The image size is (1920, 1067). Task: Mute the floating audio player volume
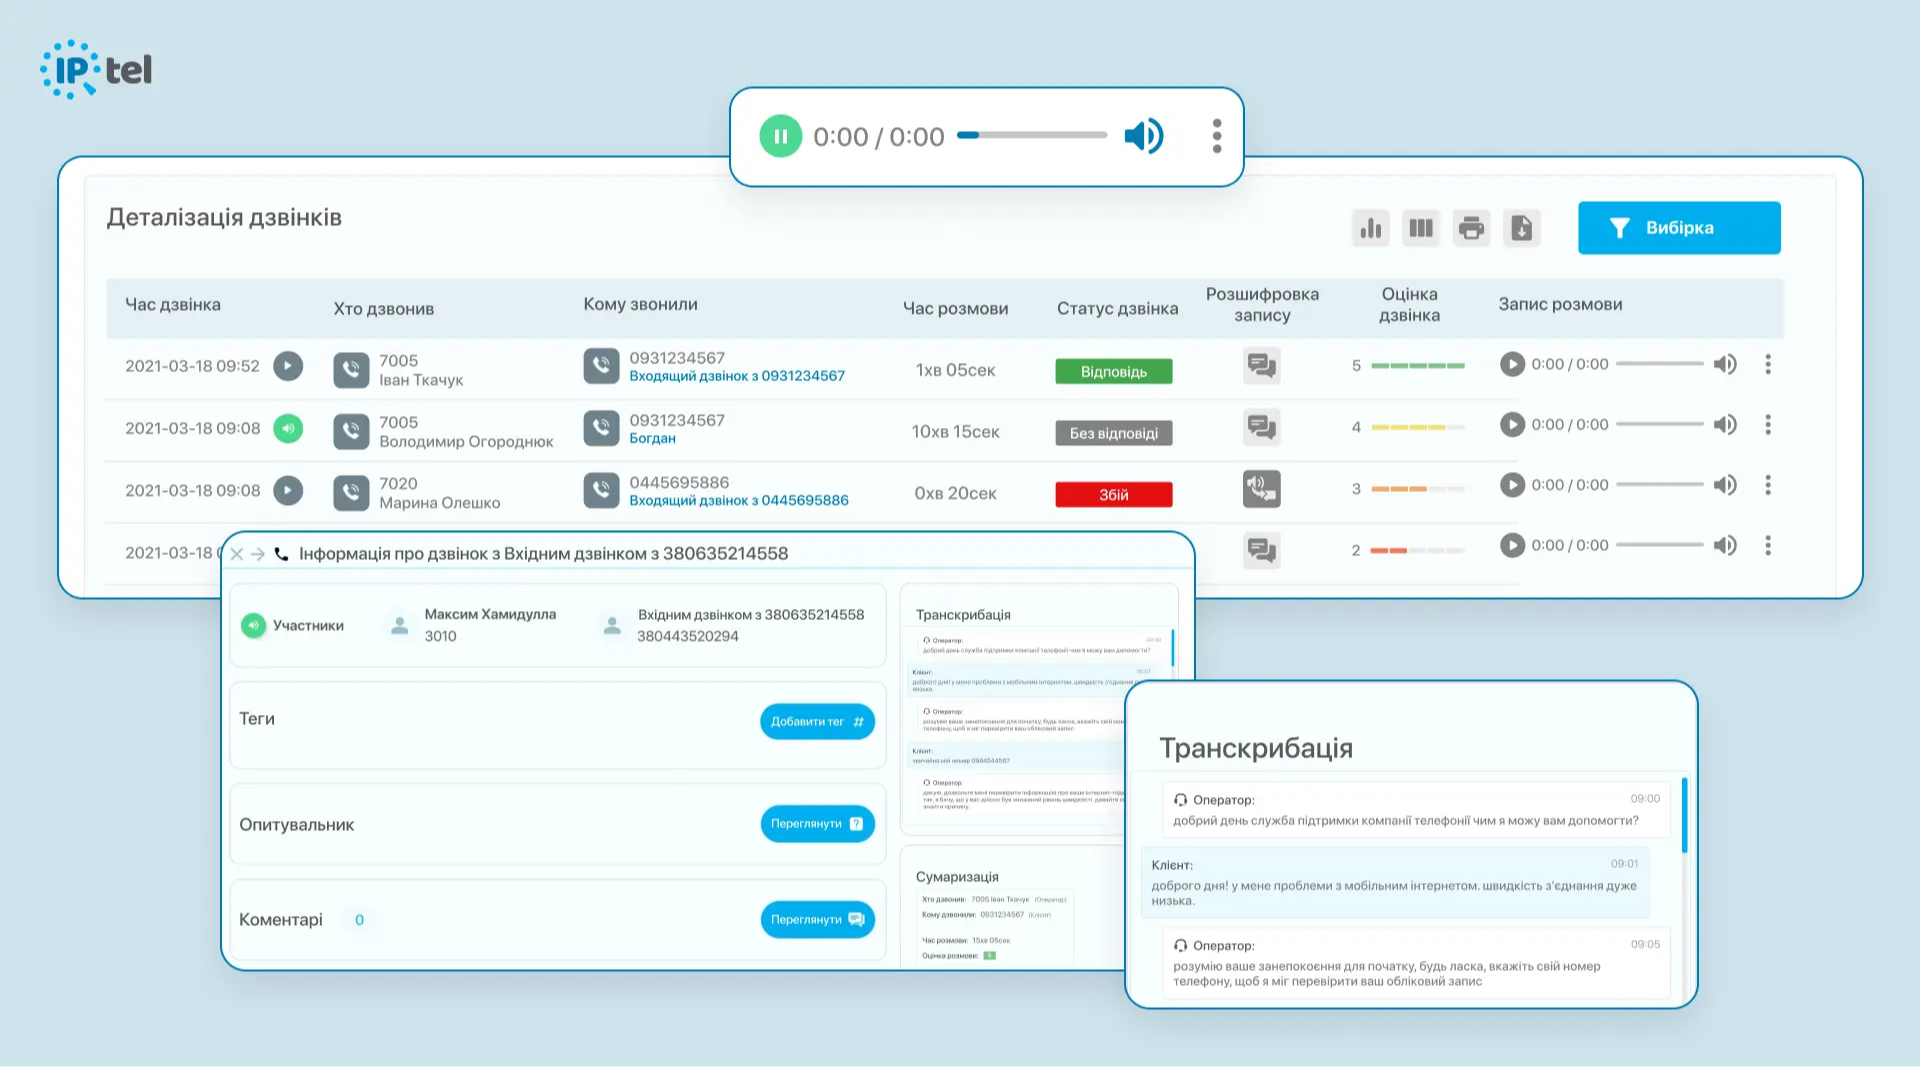coord(1144,136)
